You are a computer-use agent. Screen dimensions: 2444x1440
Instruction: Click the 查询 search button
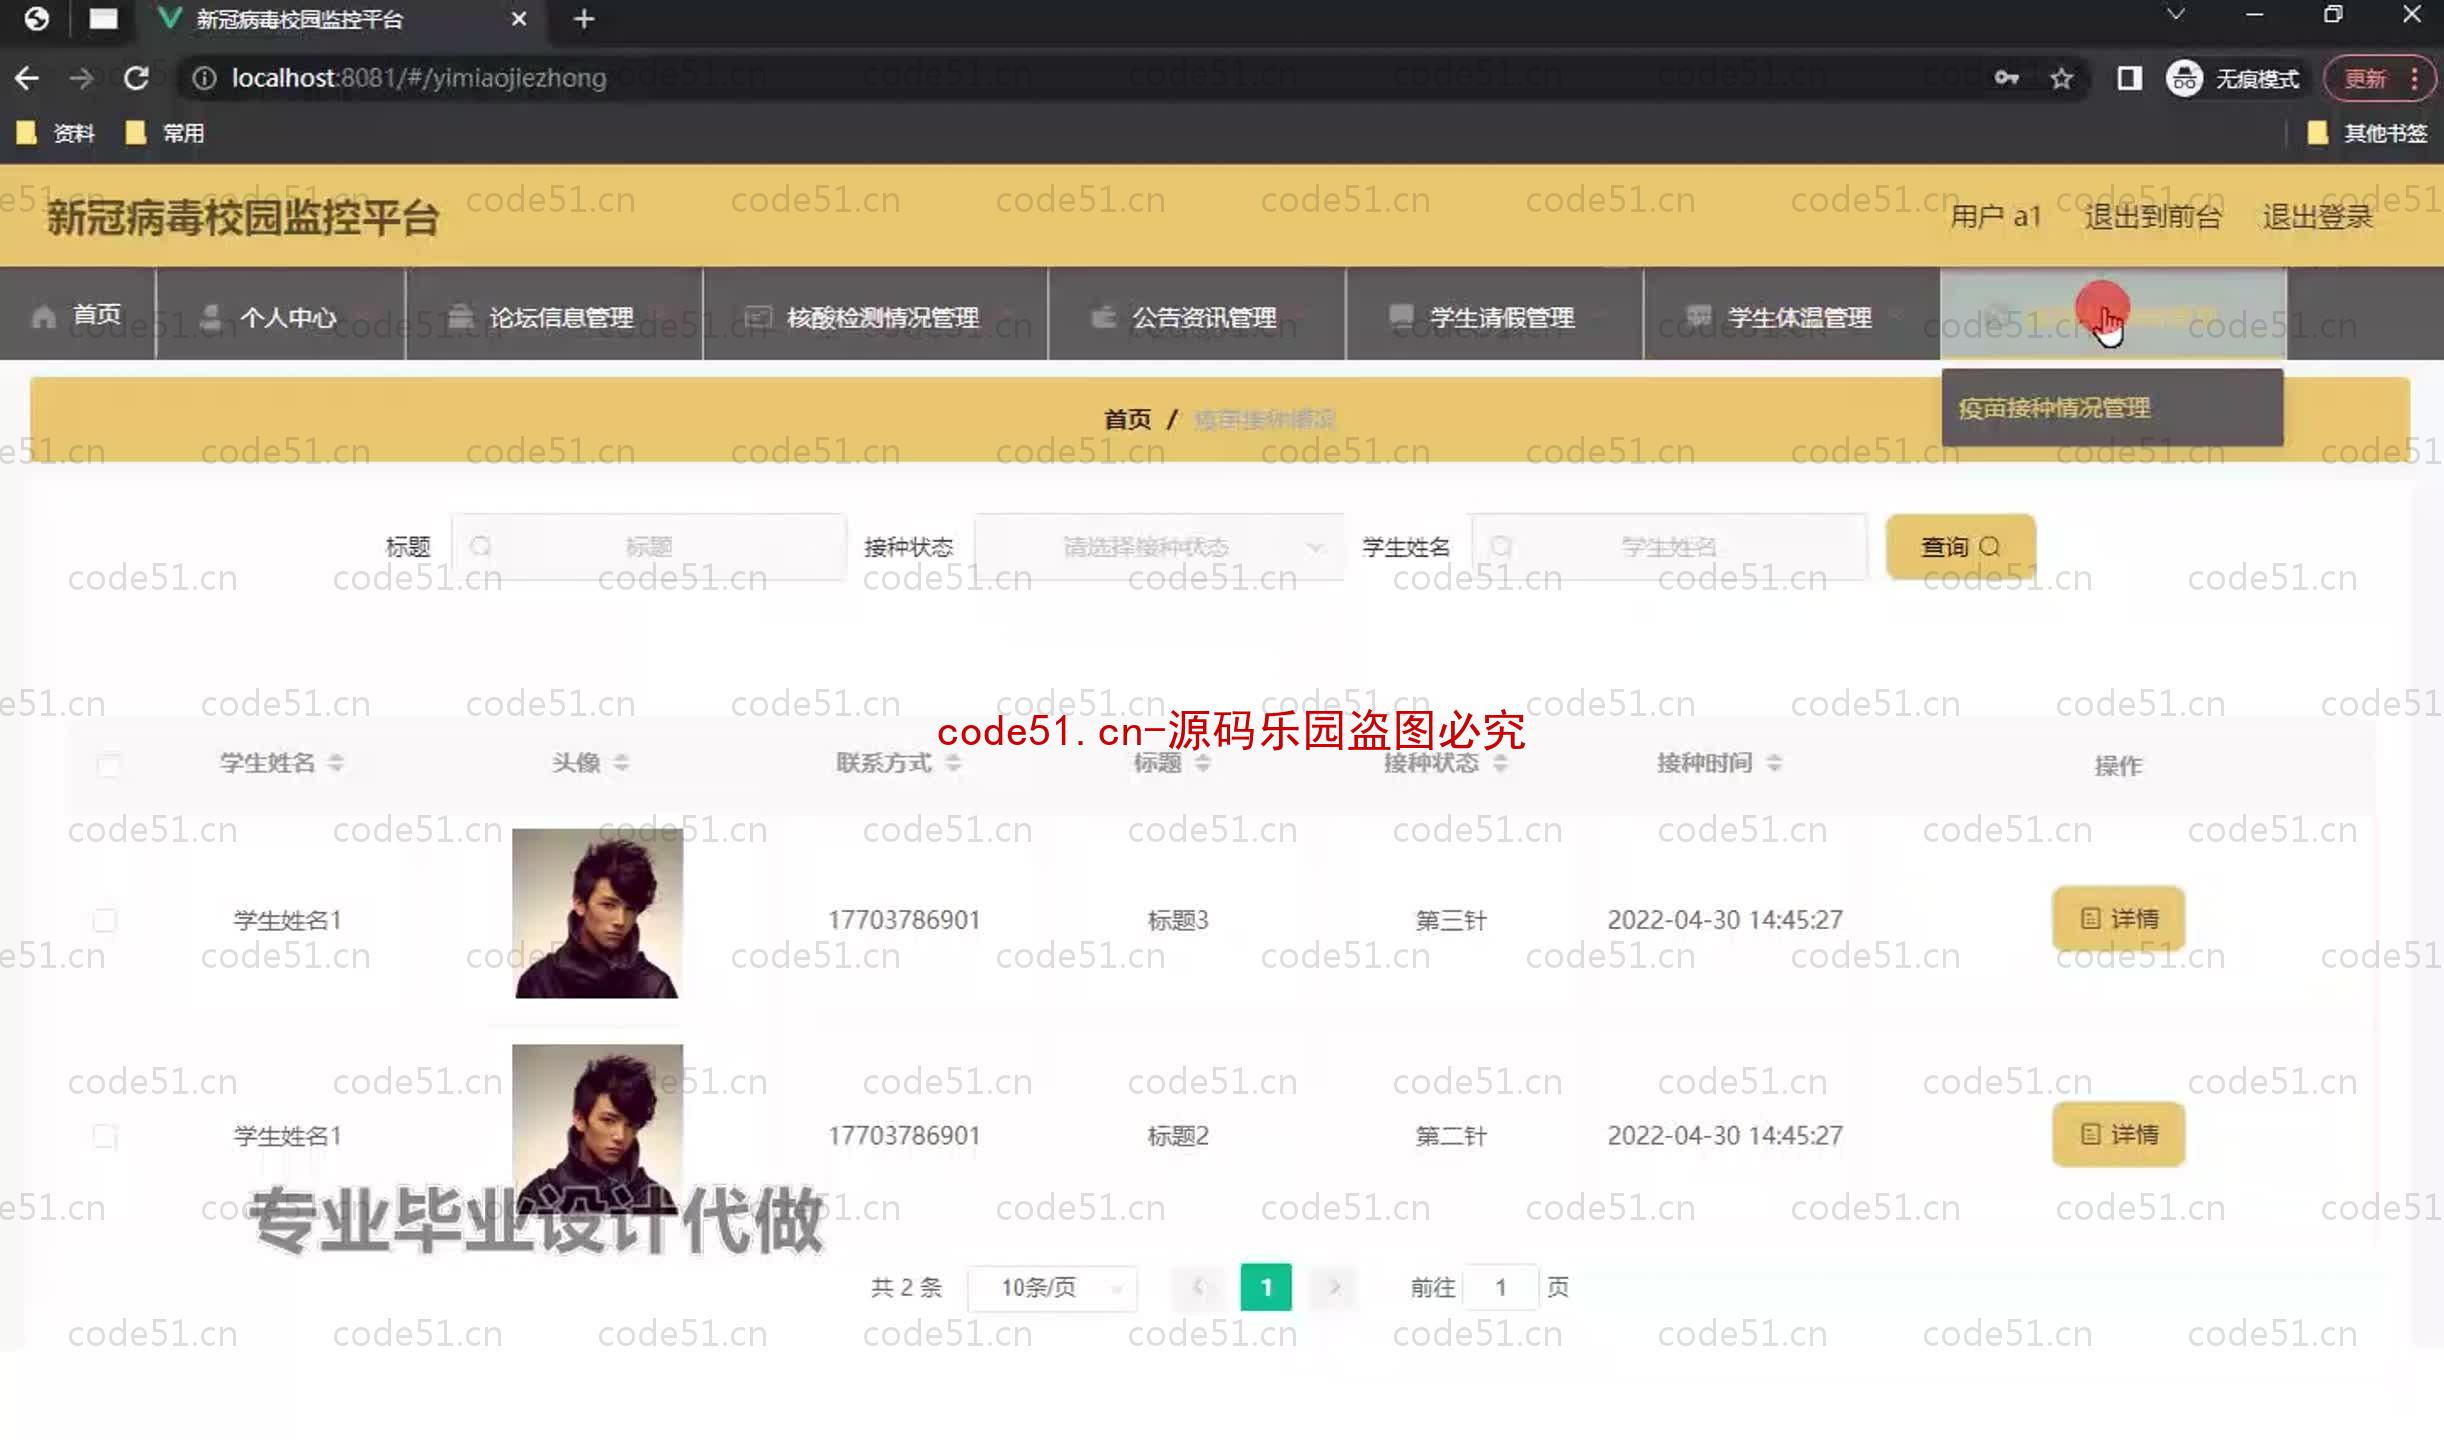(1959, 545)
